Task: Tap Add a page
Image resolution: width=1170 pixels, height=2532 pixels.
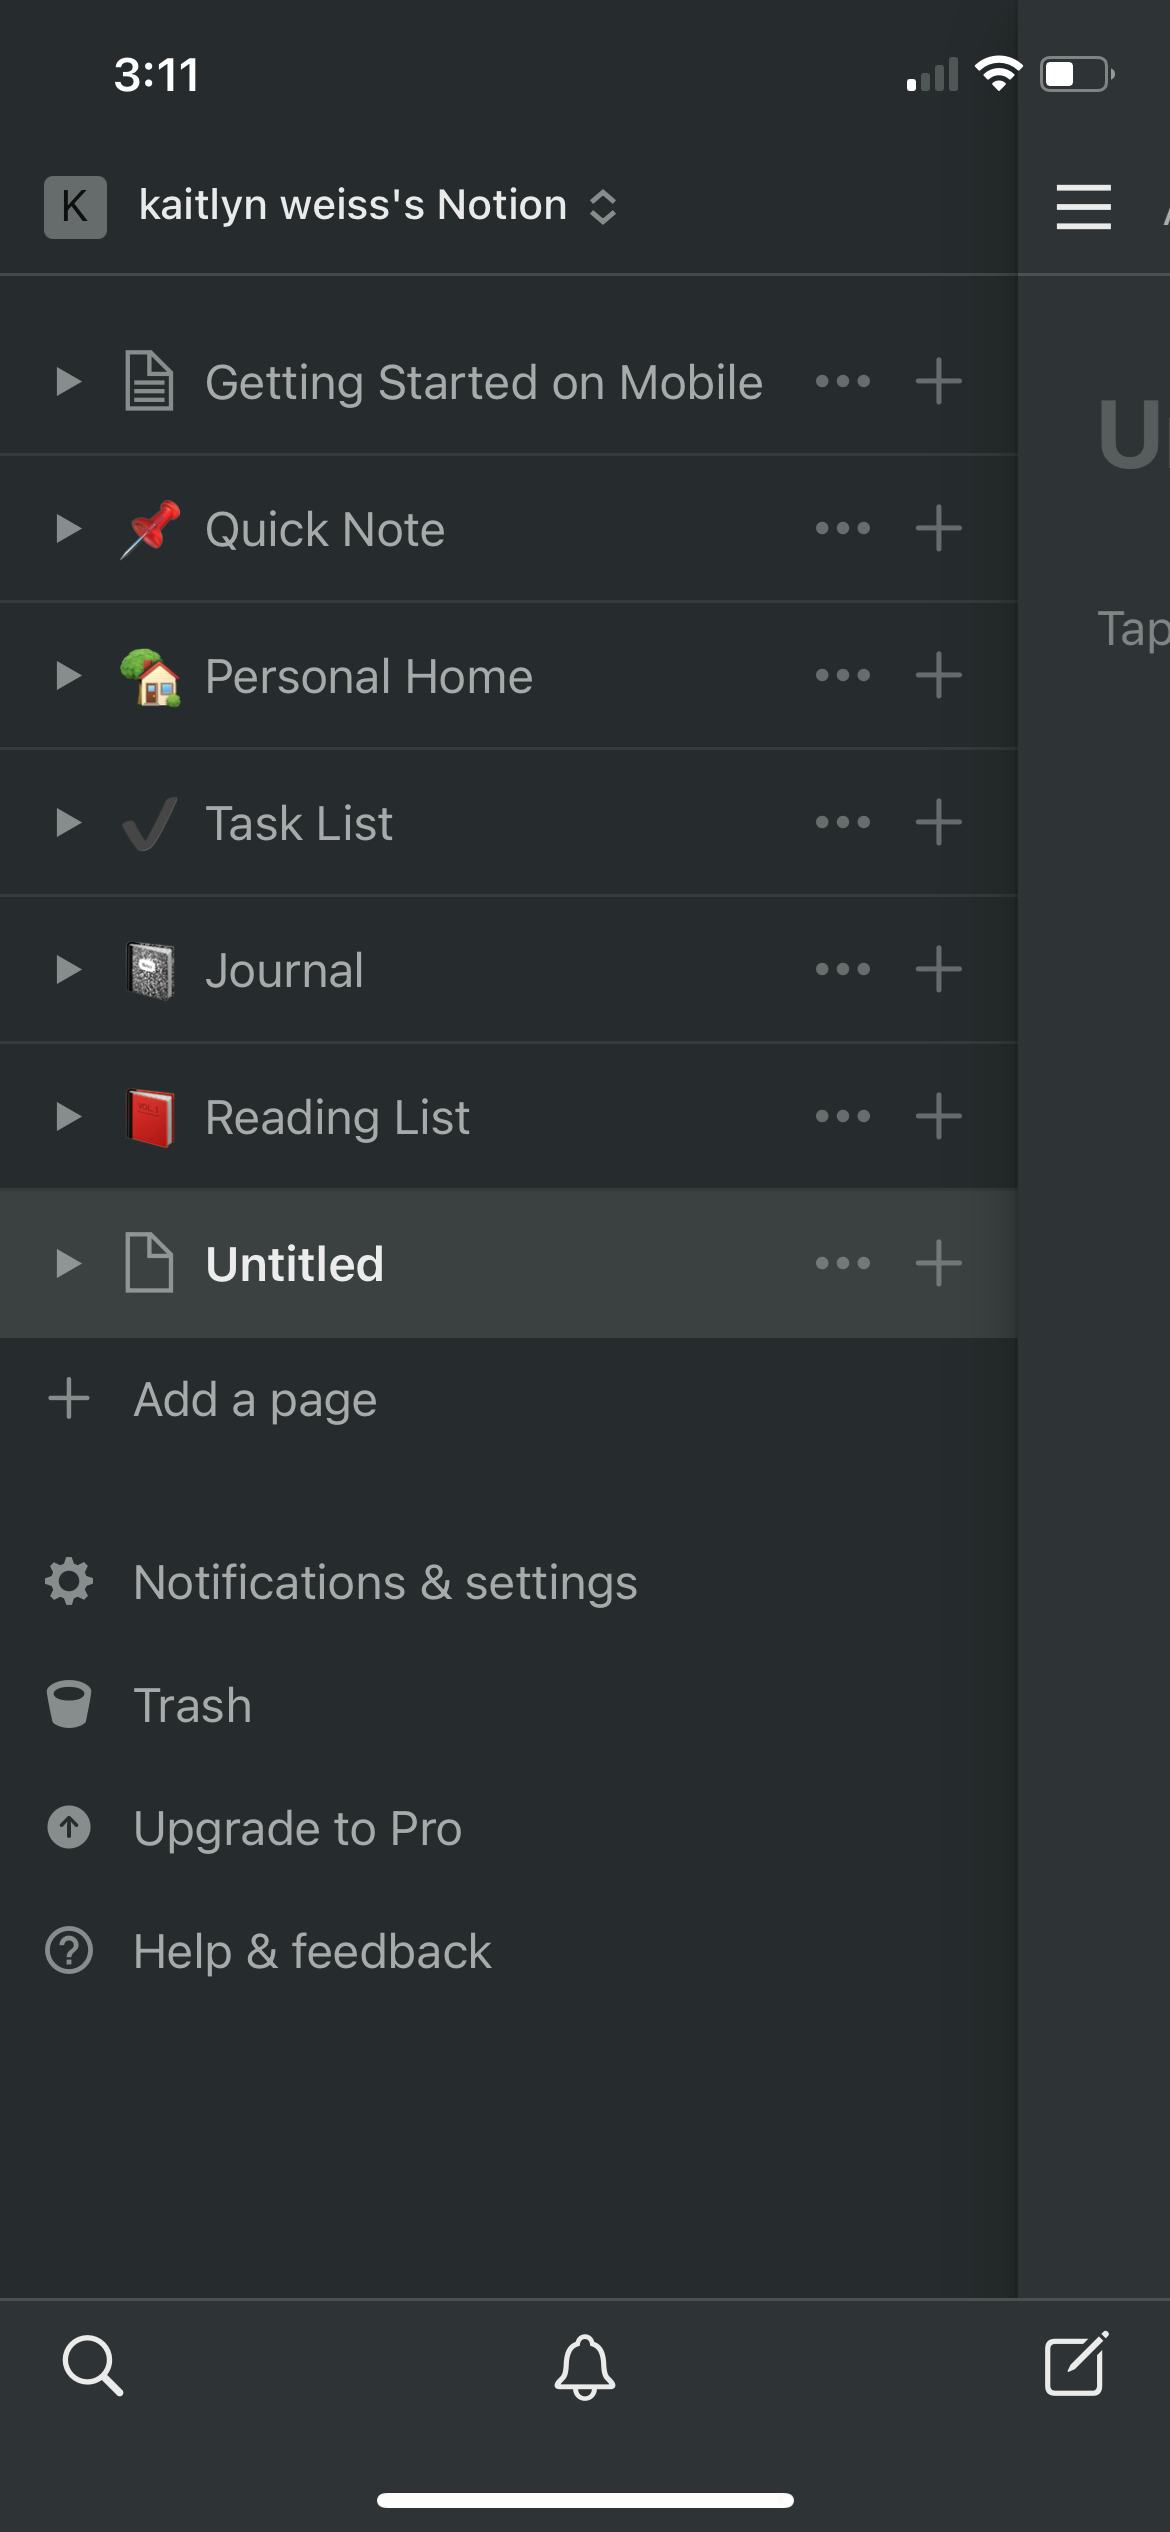Action: point(255,1399)
